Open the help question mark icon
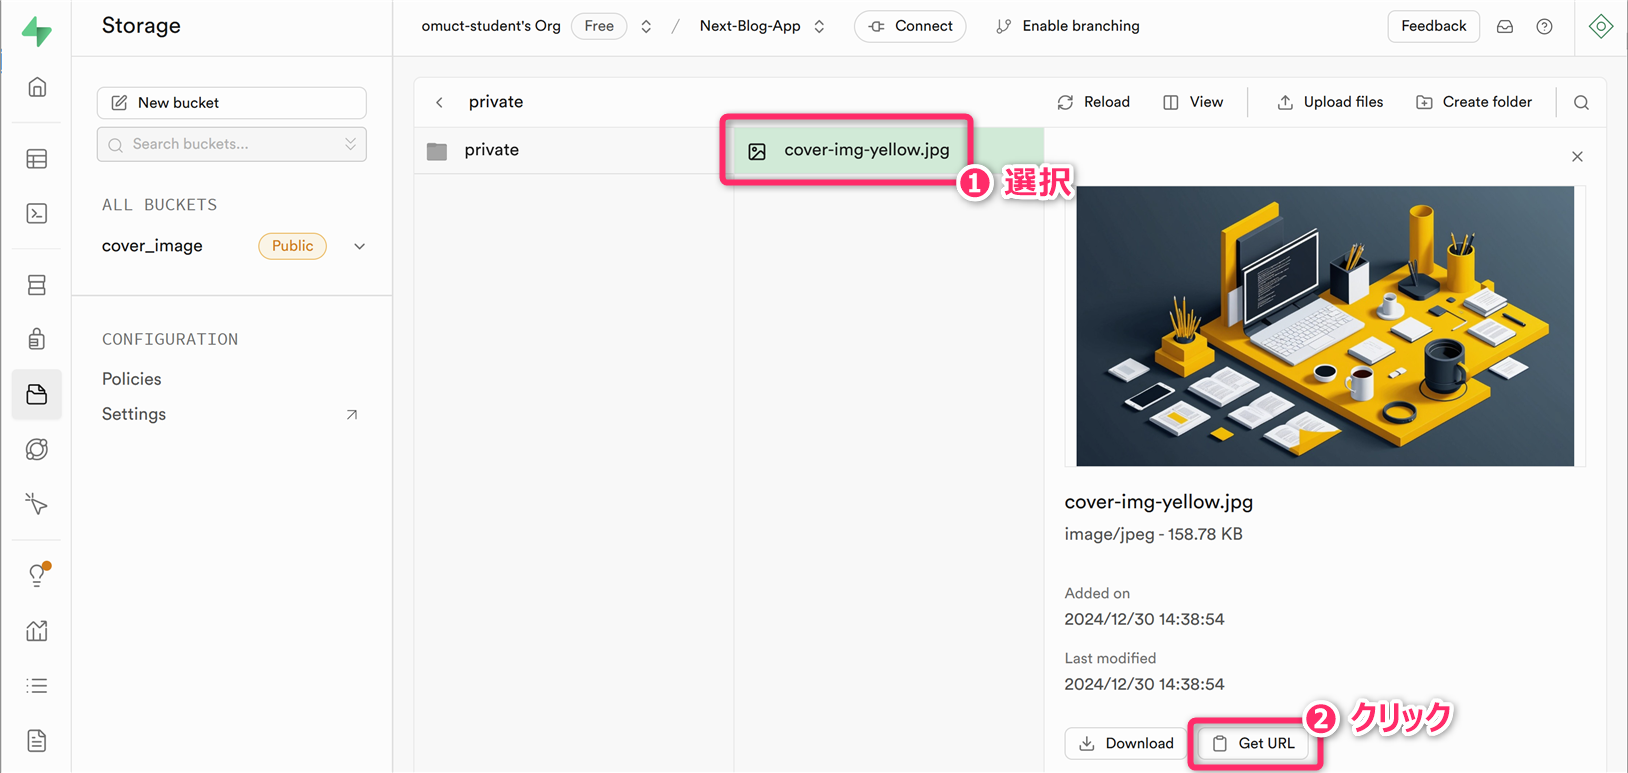This screenshot has width=1628, height=773. [1544, 27]
